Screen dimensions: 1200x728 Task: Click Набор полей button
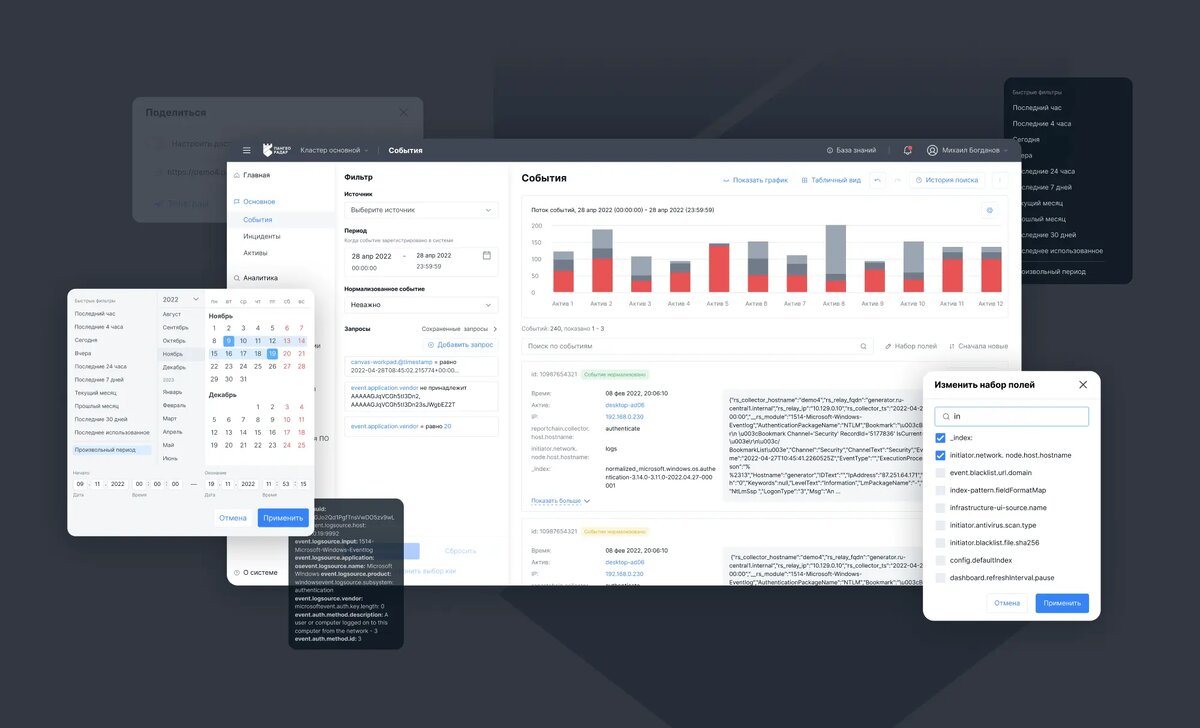tap(911, 346)
